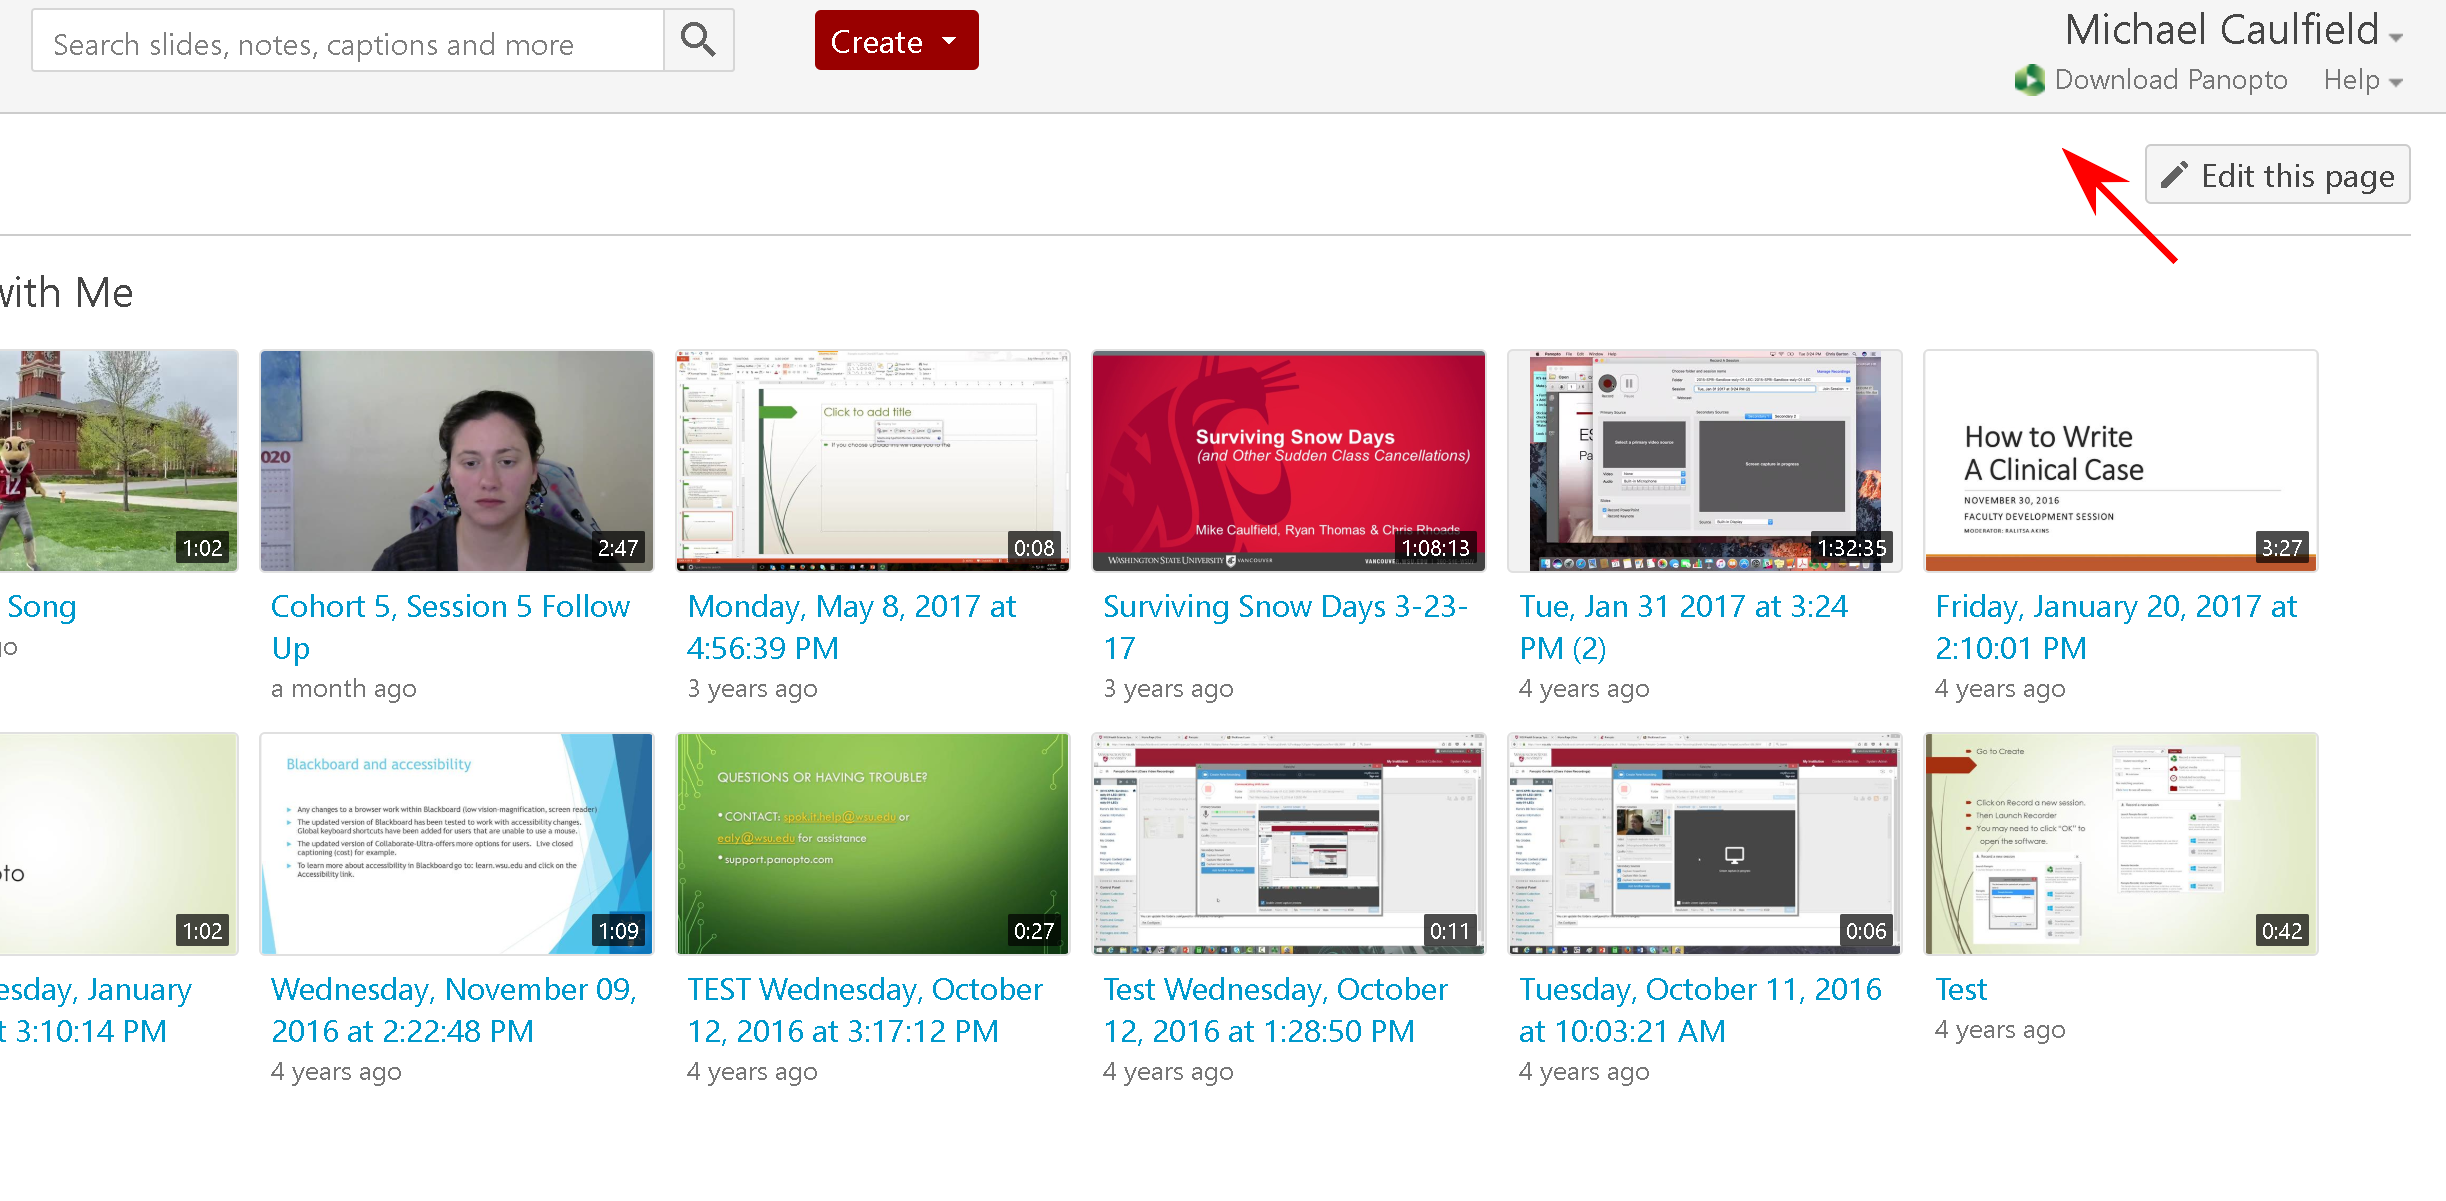This screenshot has width=2446, height=1201.
Task: Open the How to Write A Clinical Case thumbnail
Action: pos(2120,460)
